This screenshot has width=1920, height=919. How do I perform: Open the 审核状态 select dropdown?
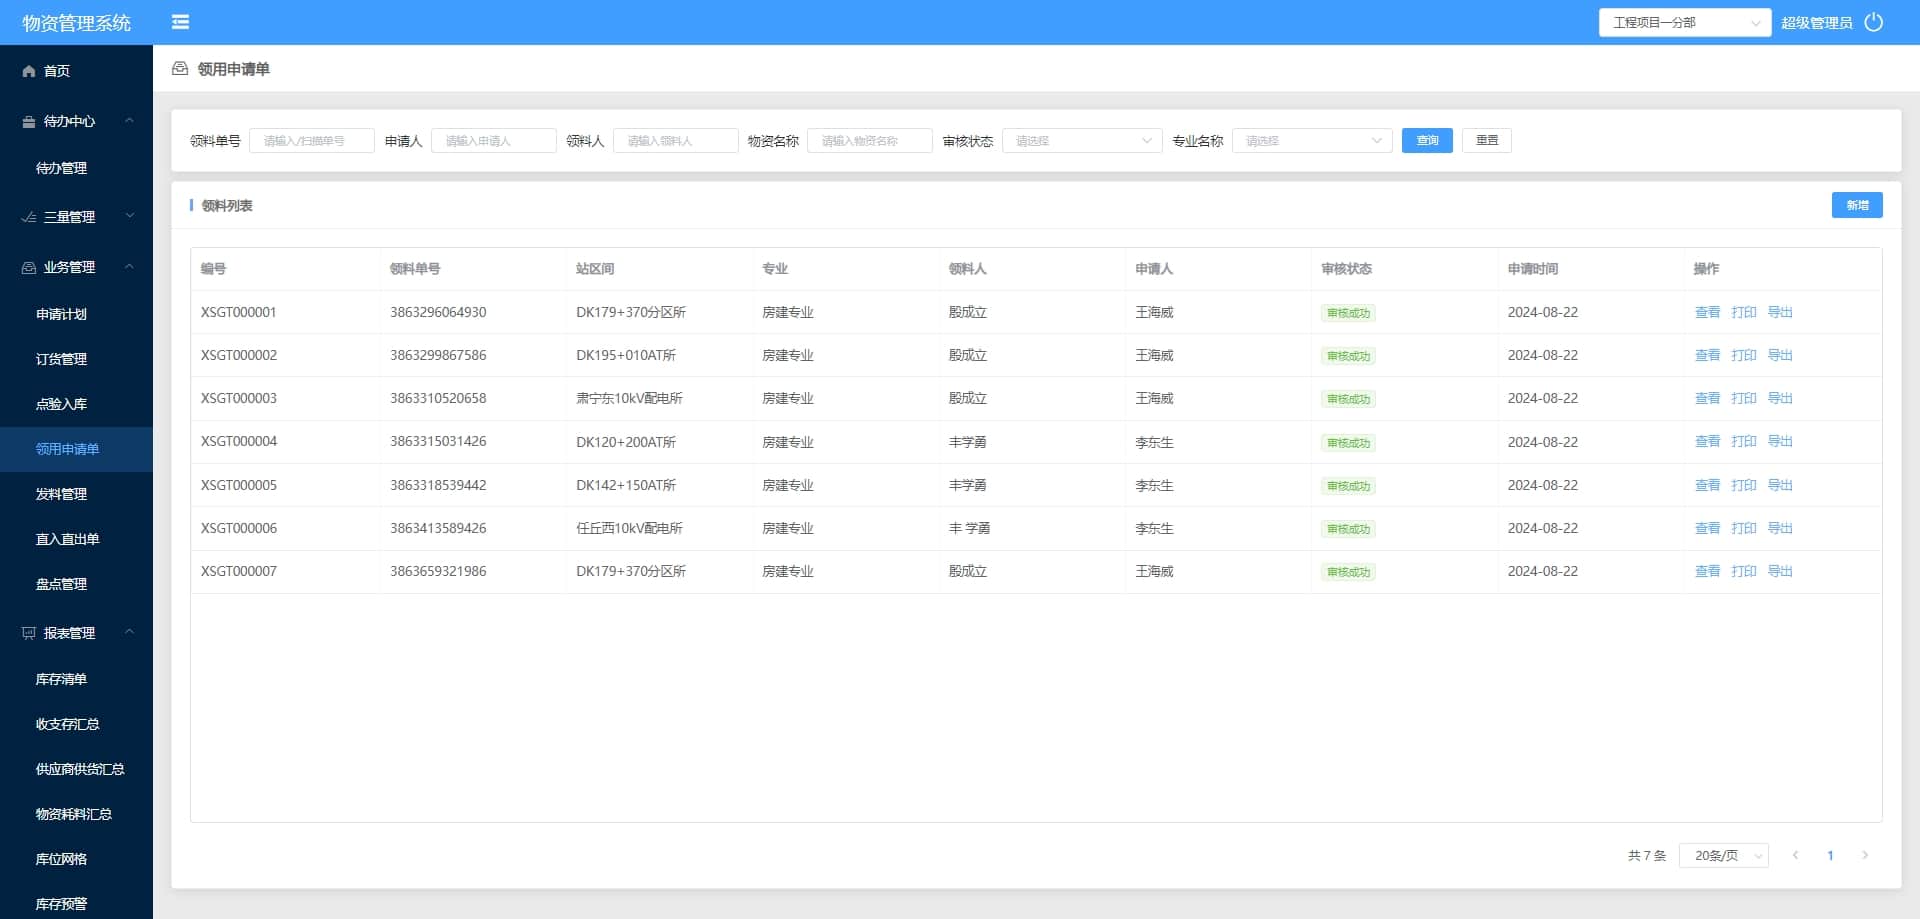[x=1082, y=141]
